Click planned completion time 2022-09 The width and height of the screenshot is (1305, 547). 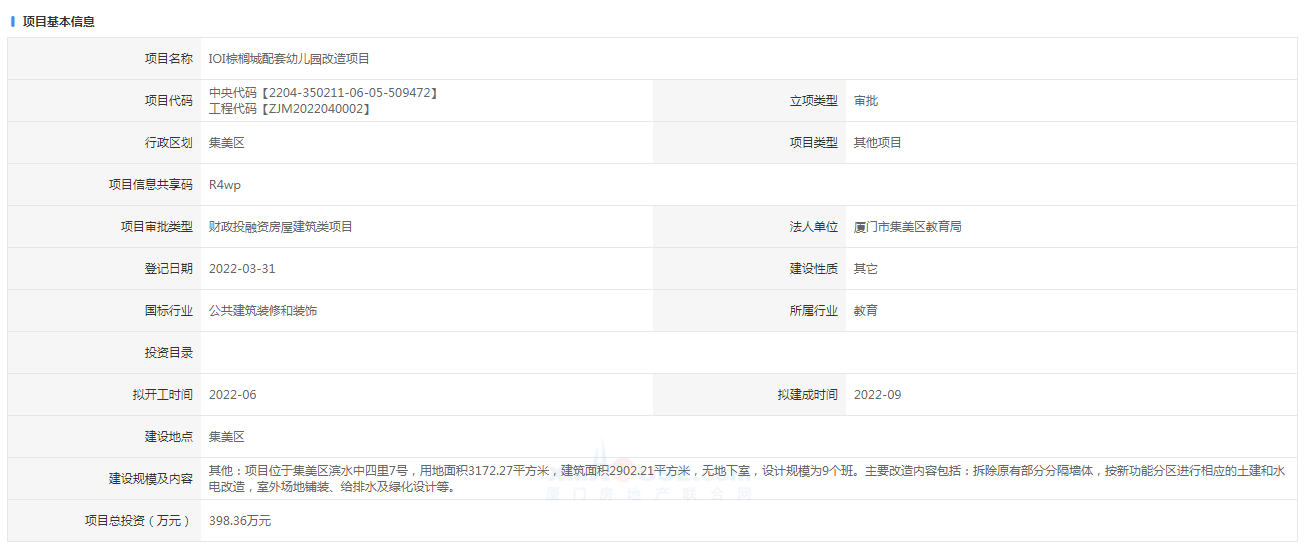877,395
